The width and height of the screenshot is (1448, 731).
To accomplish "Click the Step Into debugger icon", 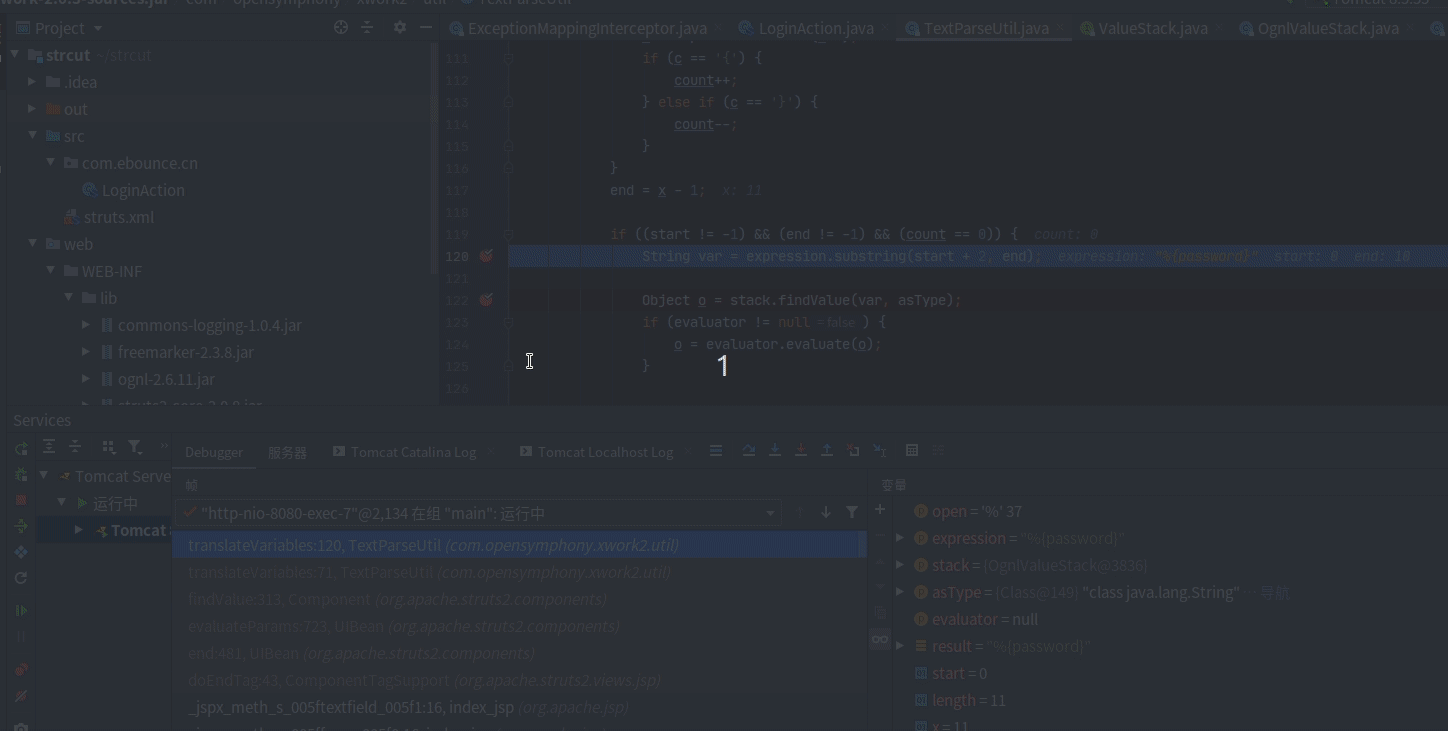I will 775,451.
